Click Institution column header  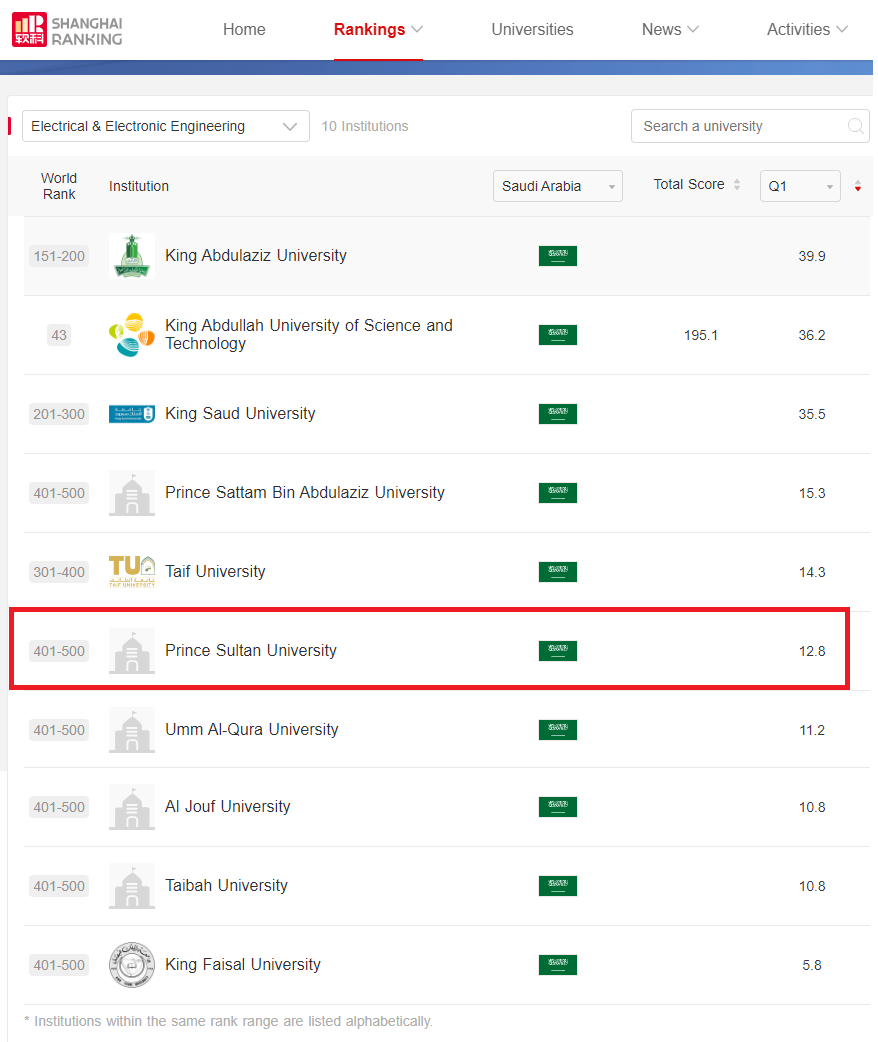pyautogui.click(x=139, y=186)
